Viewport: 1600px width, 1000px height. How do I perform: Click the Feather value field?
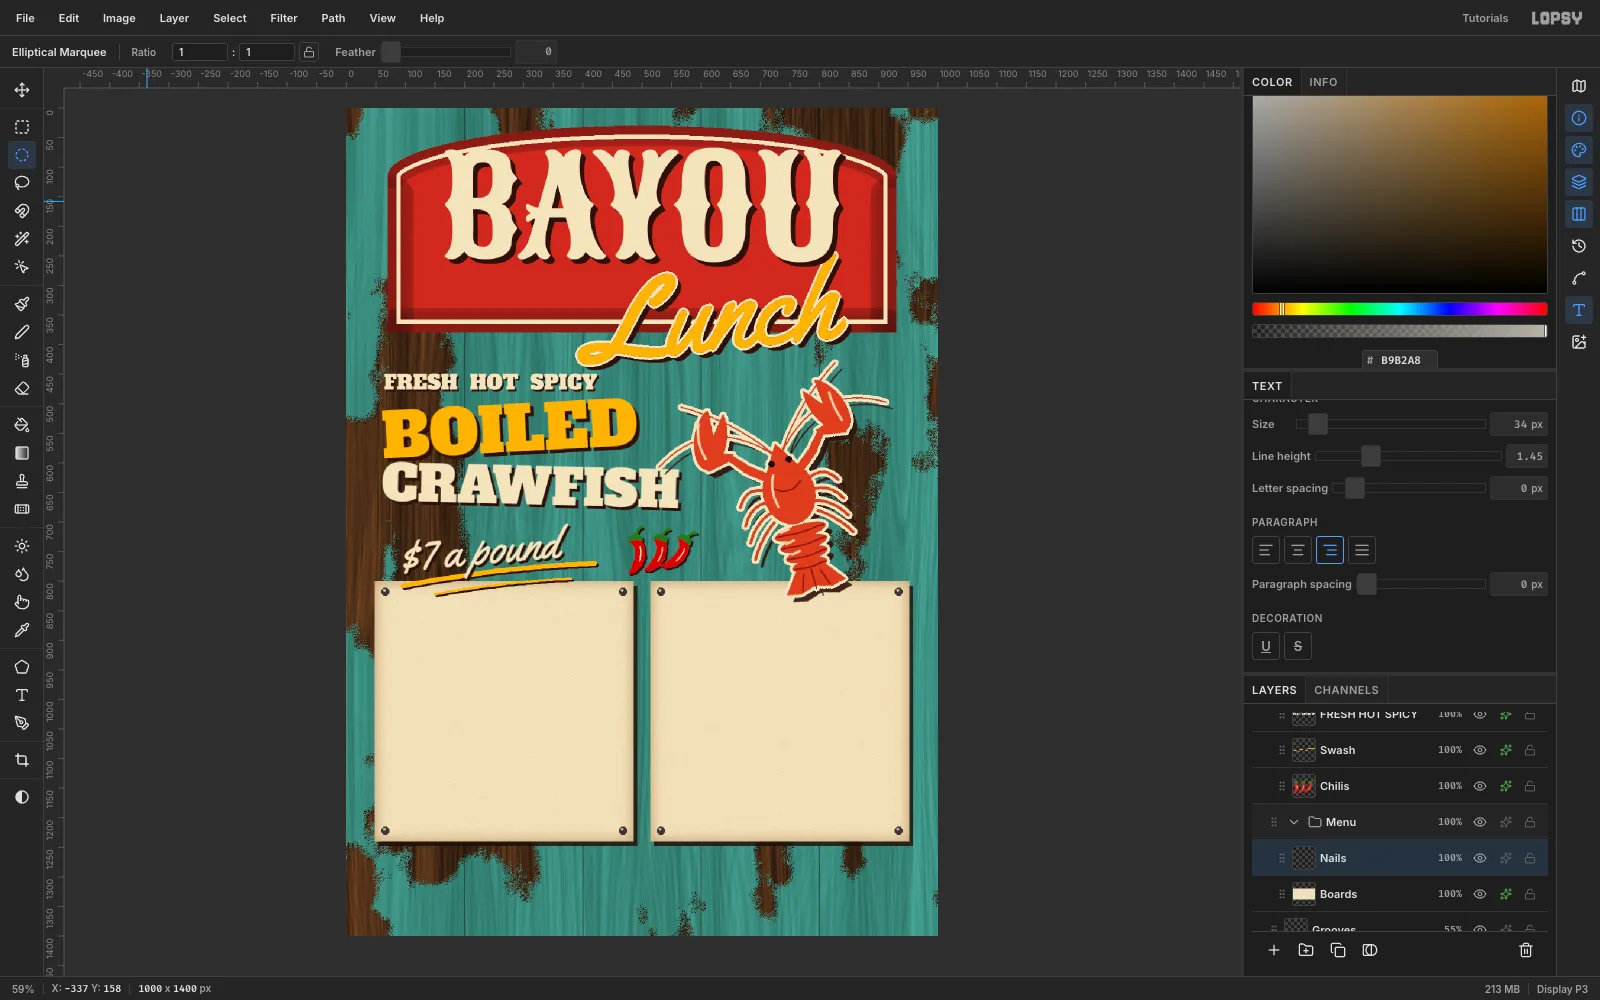[536, 52]
